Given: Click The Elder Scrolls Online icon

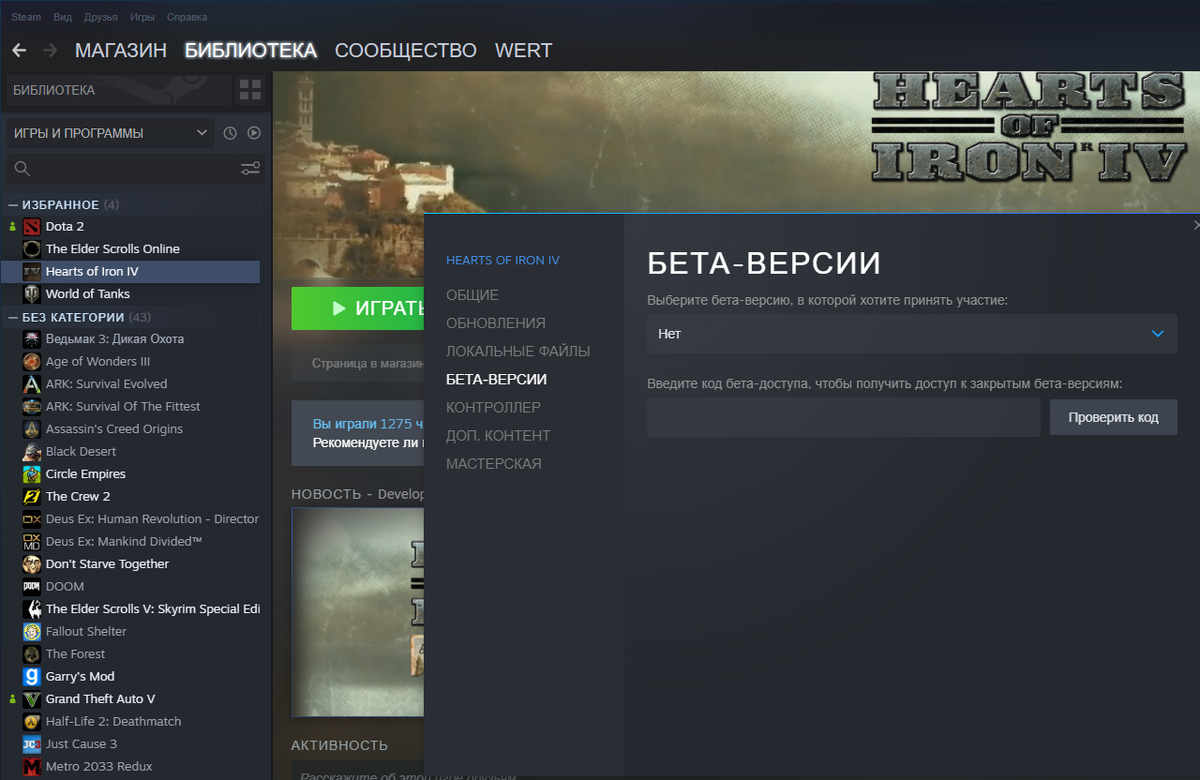Looking at the screenshot, I should [x=31, y=249].
